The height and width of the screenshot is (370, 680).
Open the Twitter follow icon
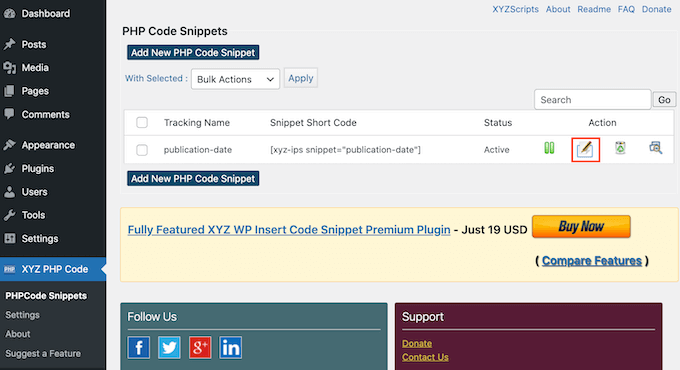169,347
